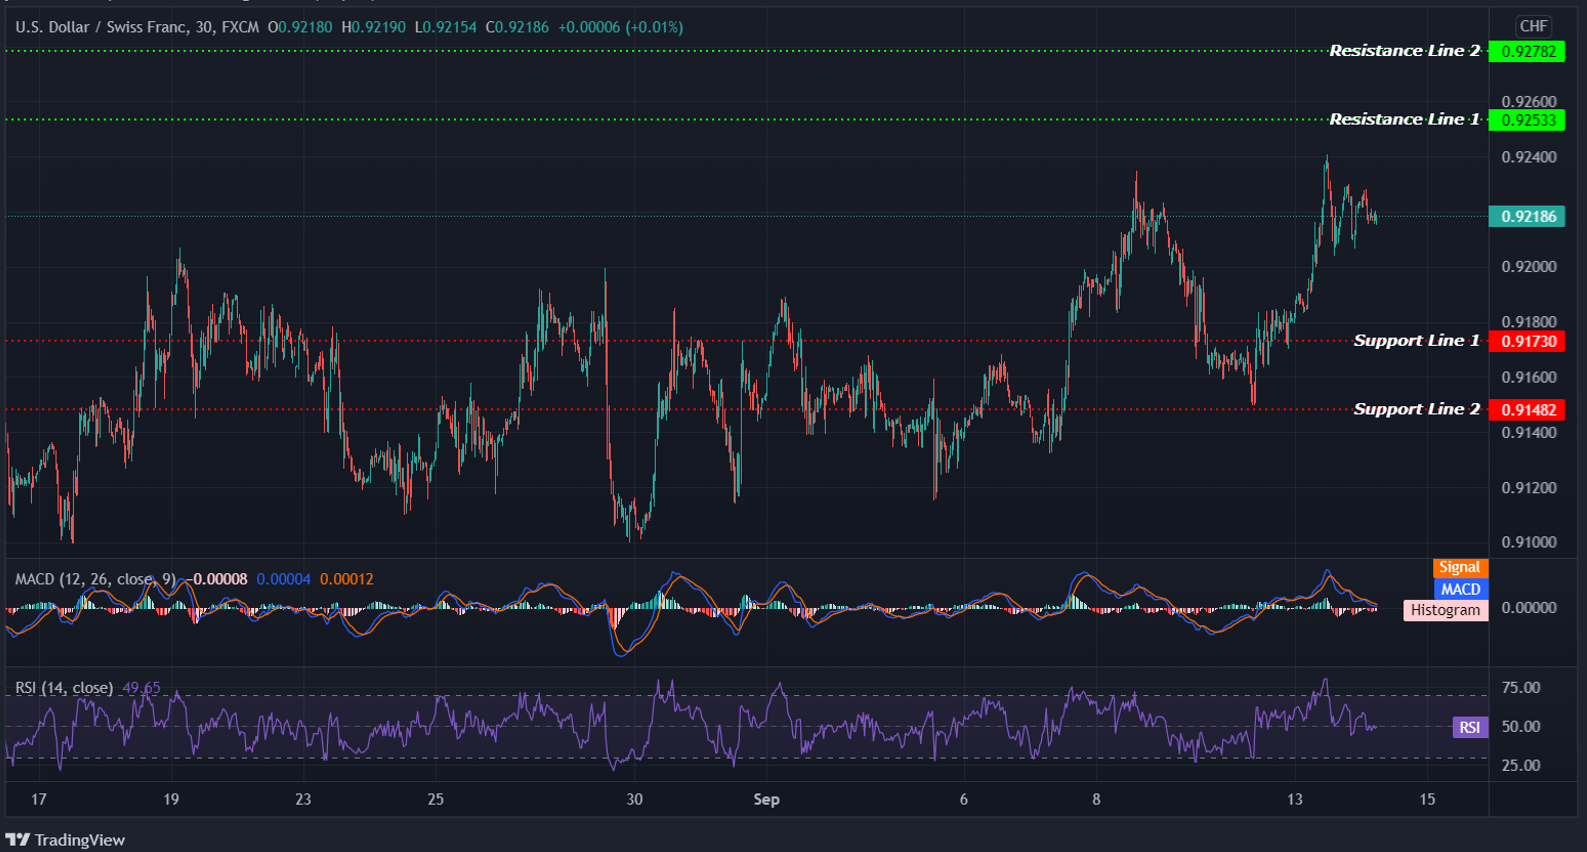The height and width of the screenshot is (852, 1587).
Task: Click the 0.92000 price scale label
Action: (1529, 267)
